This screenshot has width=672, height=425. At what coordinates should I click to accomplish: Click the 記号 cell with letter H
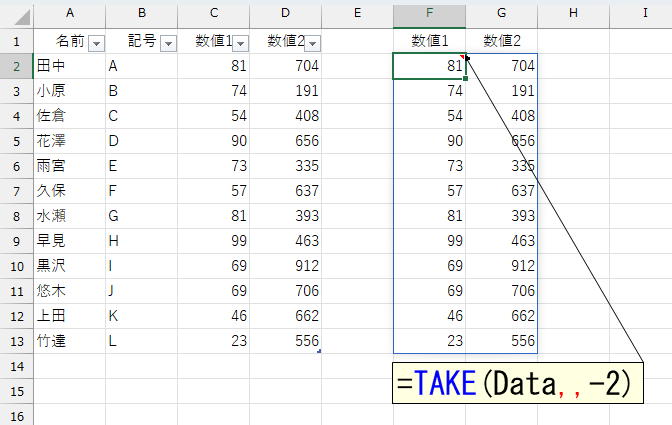click(x=142, y=241)
